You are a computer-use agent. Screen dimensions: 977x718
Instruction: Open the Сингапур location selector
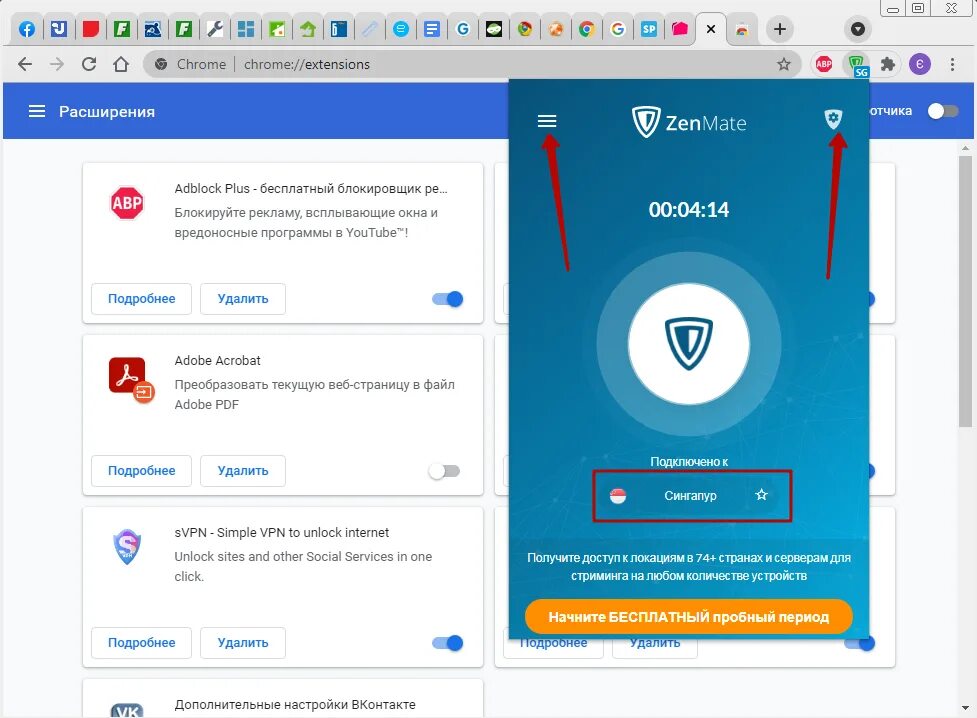692,495
